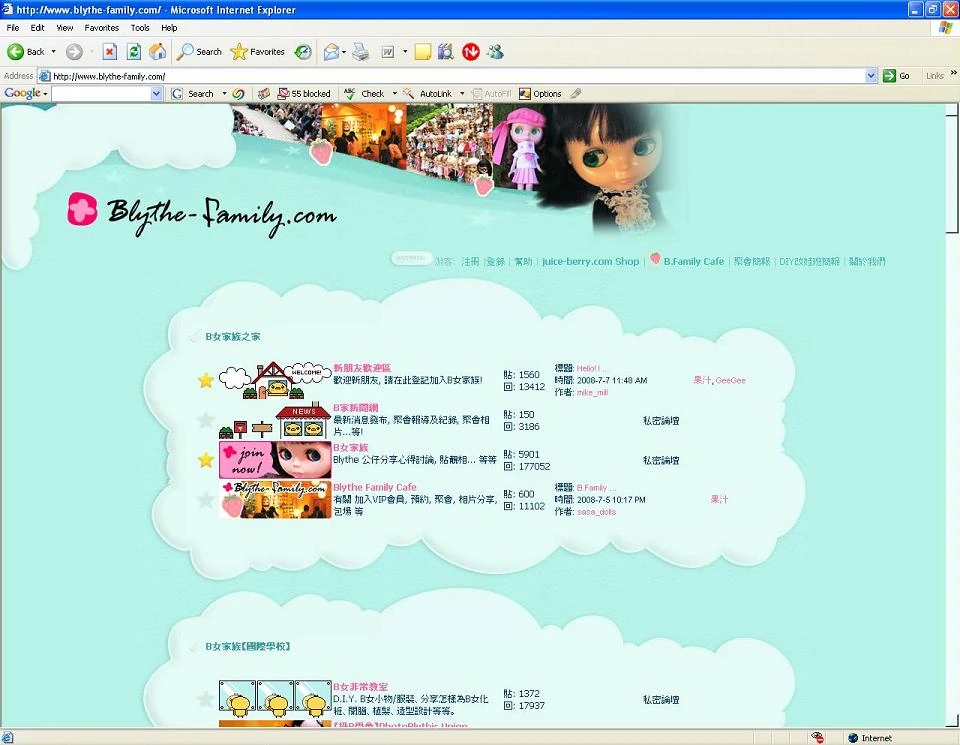Open the Tools menu

coord(140,28)
